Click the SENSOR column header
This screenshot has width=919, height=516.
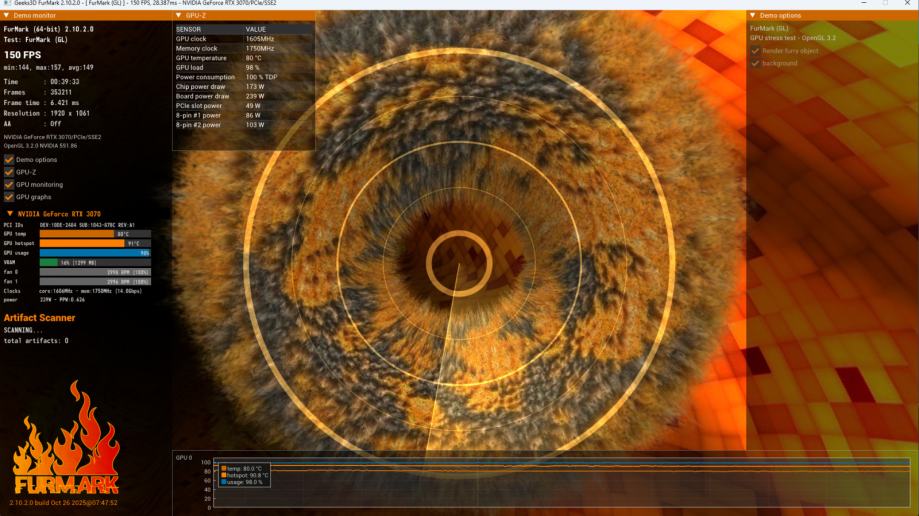(x=188, y=29)
